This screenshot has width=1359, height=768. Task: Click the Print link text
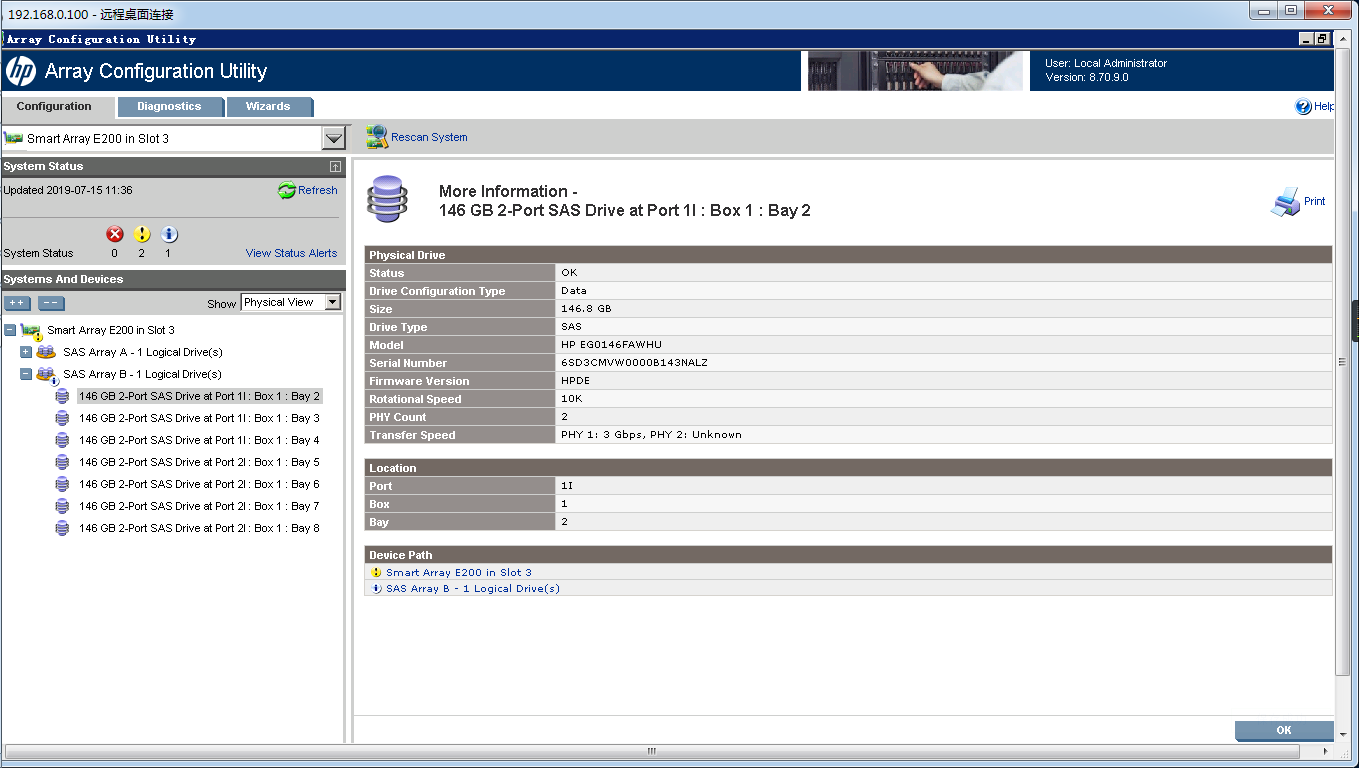tap(1314, 201)
